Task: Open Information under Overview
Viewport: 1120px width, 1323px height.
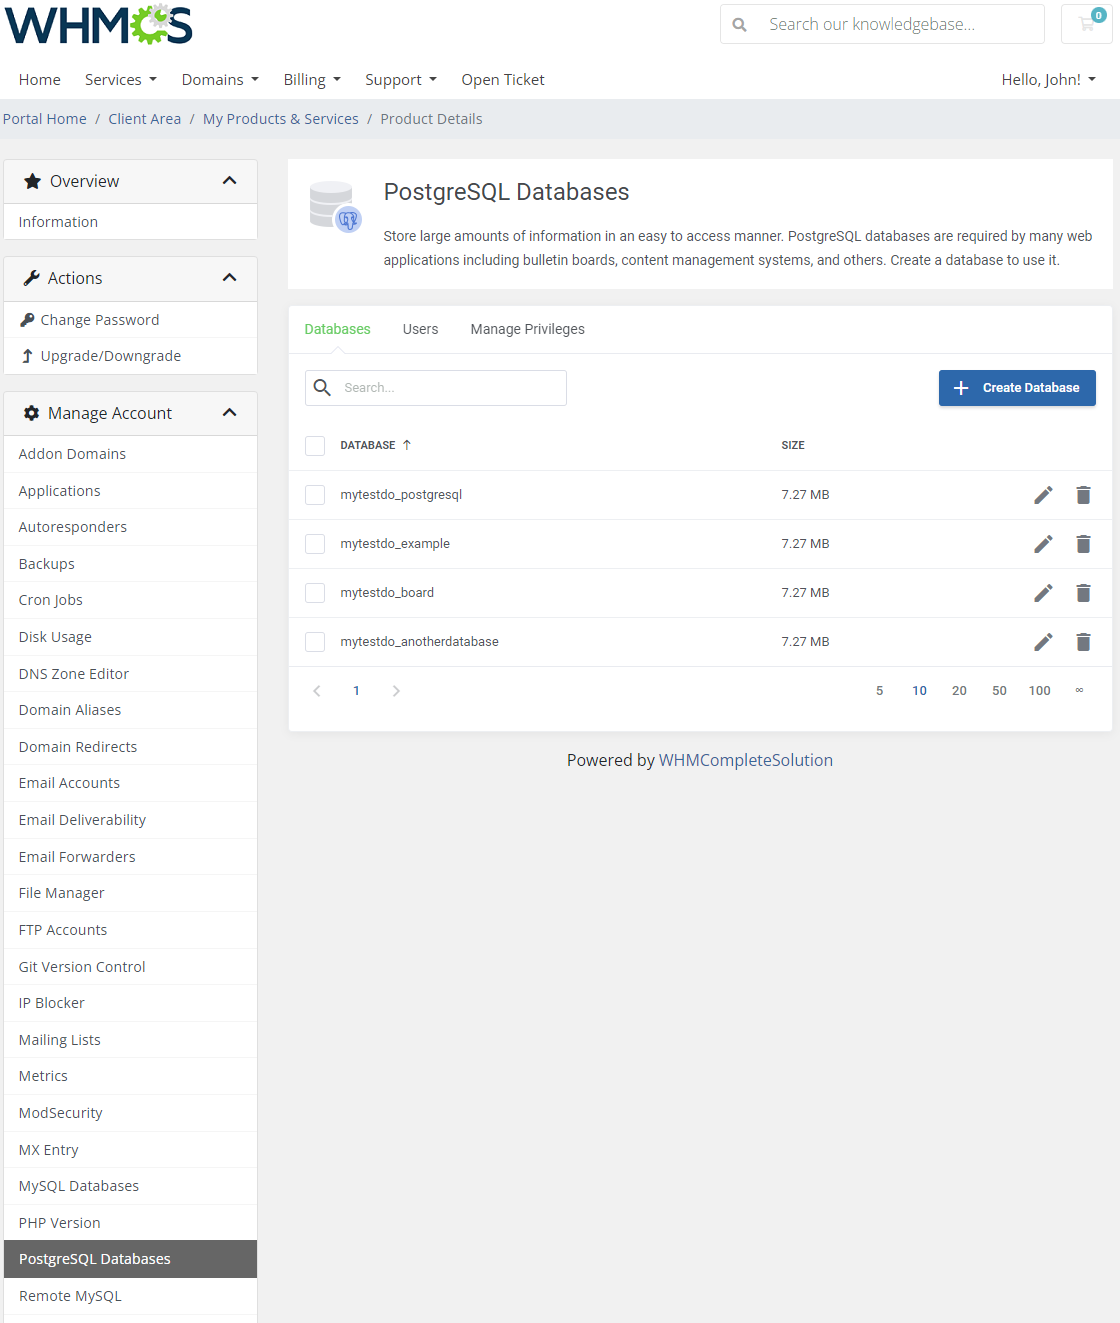Action: (130, 222)
